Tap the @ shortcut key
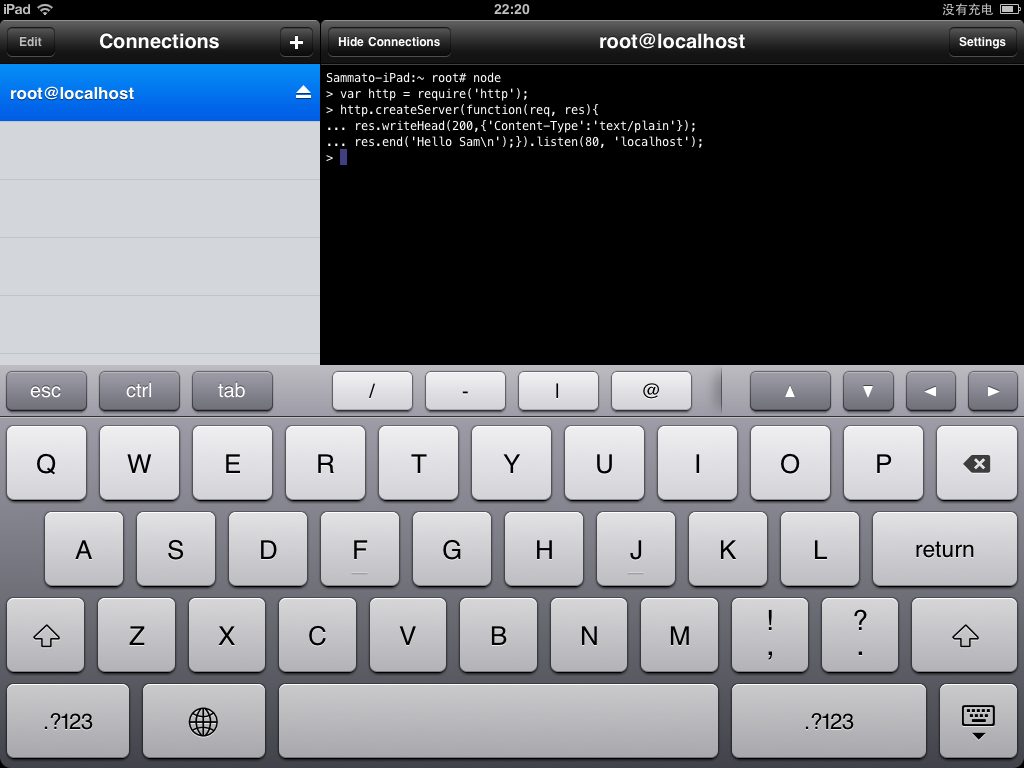Screen dimensions: 1024x768 pyautogui.click(x=651, y=391)
